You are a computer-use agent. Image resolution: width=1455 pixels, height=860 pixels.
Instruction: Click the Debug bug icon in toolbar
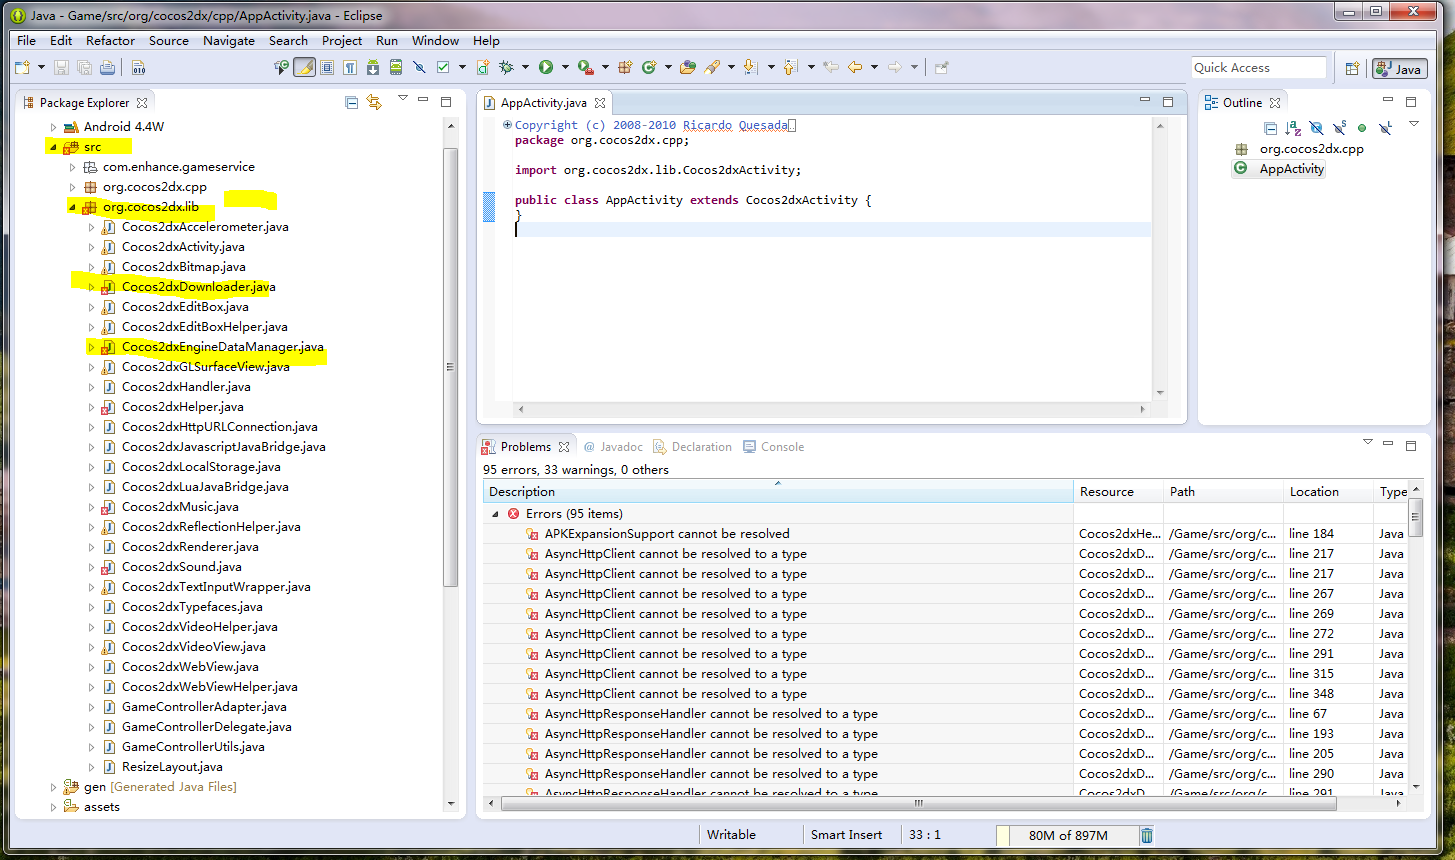coord(507,67)
